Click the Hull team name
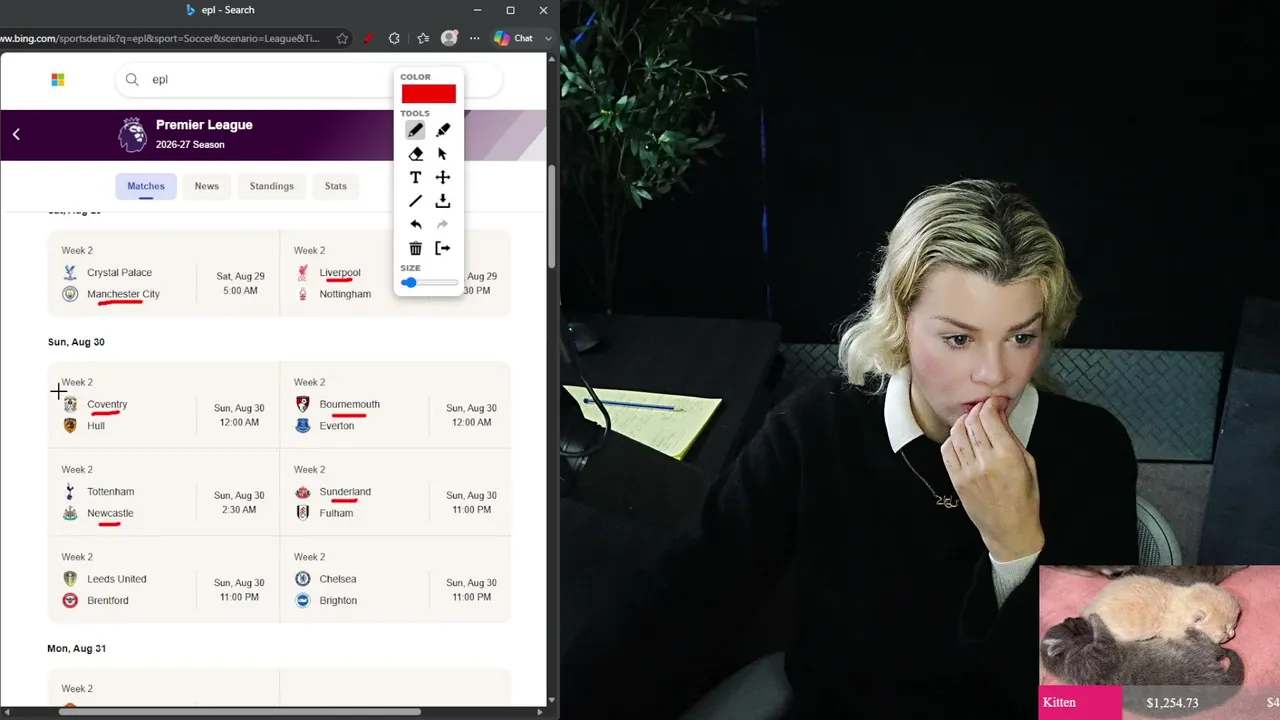The image size is (1280, 720). [x=96, y=426]
